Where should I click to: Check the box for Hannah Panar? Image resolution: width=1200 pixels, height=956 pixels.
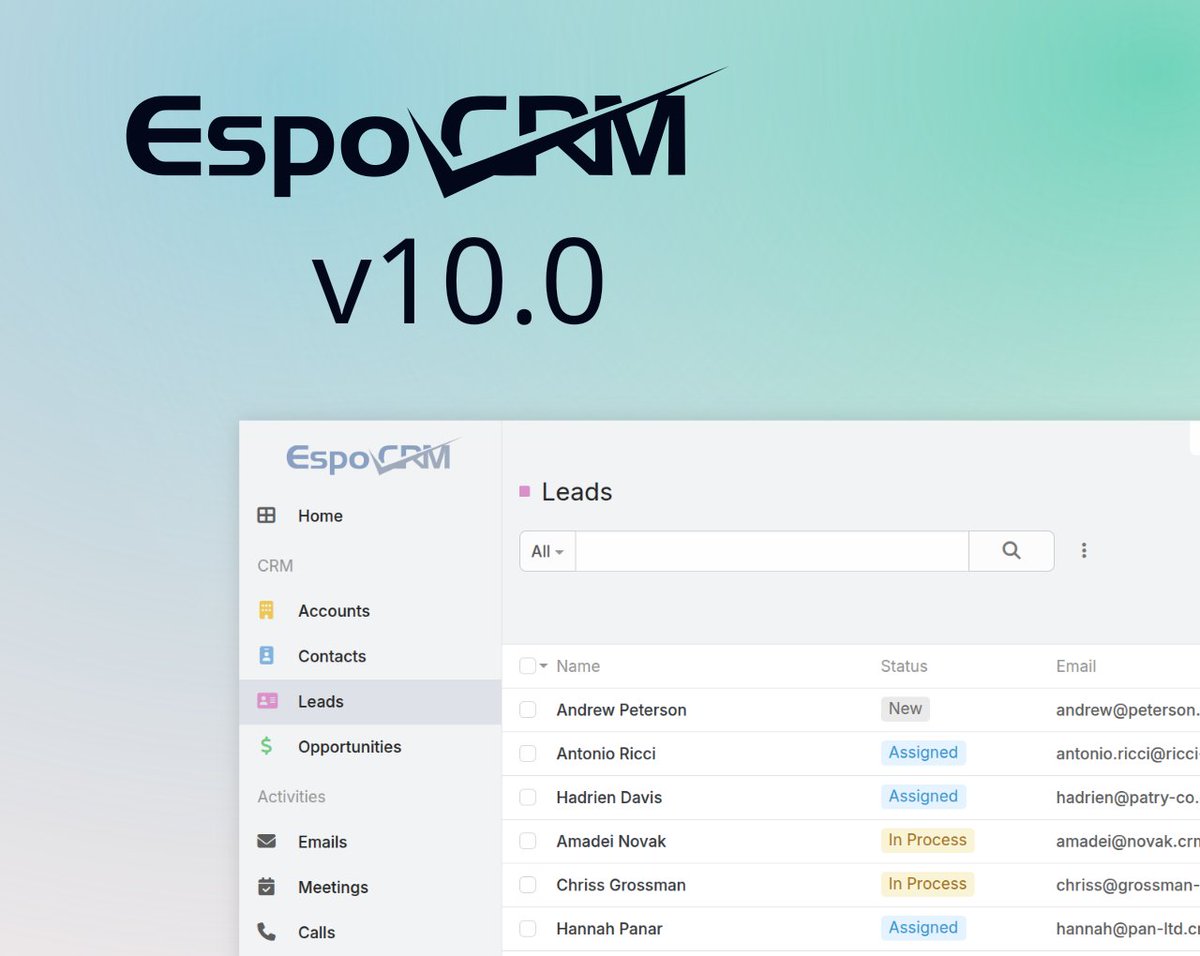[527, 929]
